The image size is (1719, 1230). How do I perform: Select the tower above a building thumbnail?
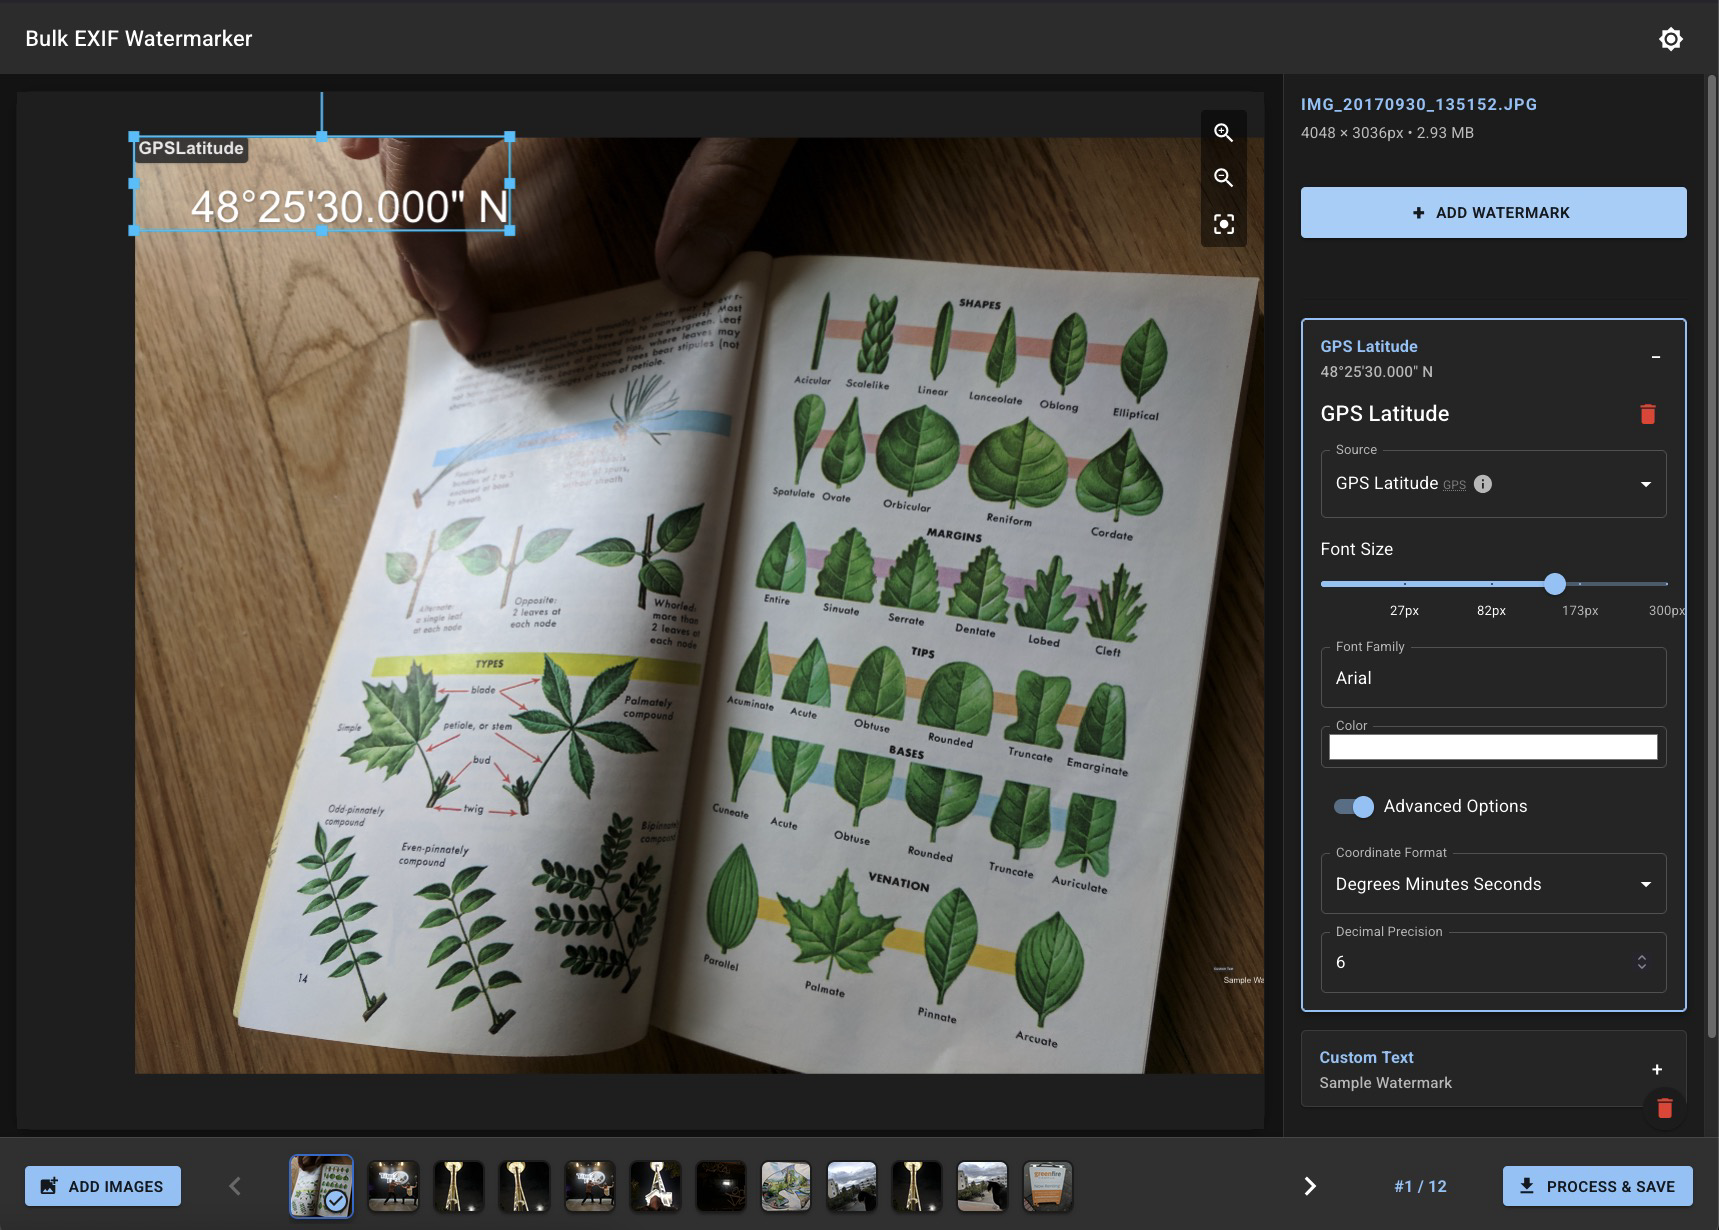655,1186
